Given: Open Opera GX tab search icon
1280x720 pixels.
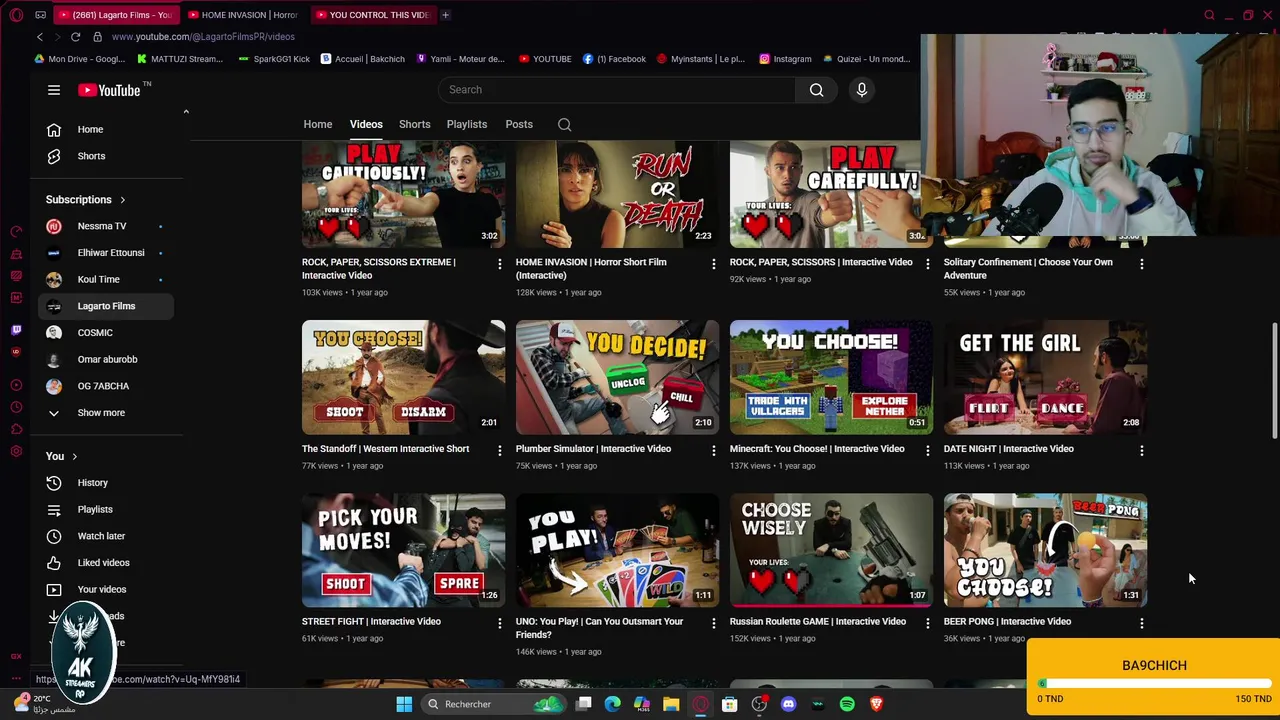Looking at the screenshot, I should click(1209, 15).
